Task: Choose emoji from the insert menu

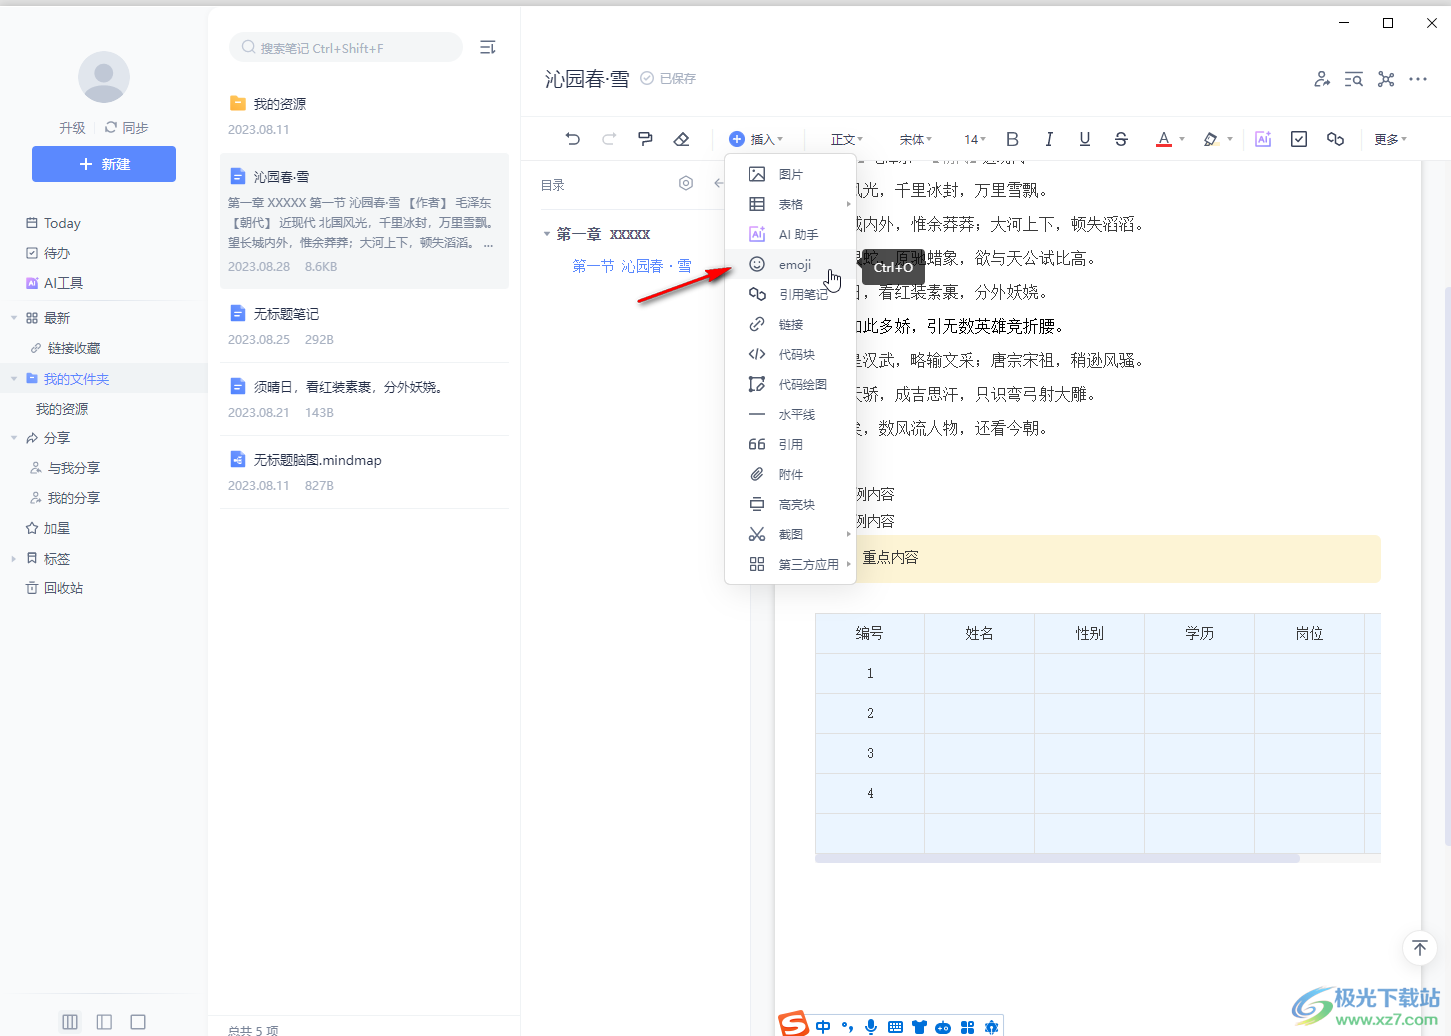Action: 790,264
